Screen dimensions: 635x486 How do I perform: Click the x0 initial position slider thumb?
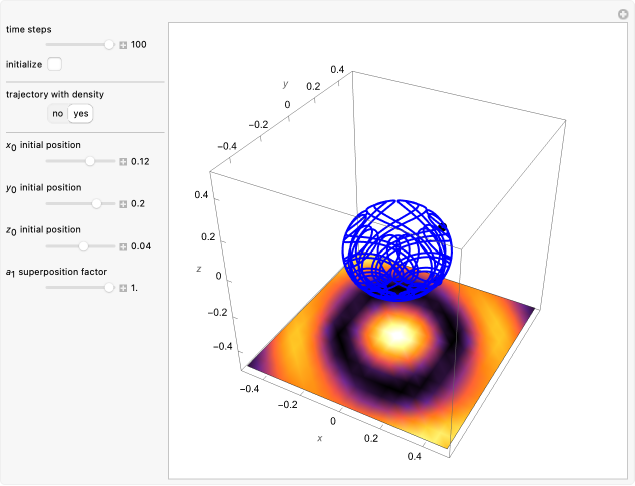coord(90,161)
